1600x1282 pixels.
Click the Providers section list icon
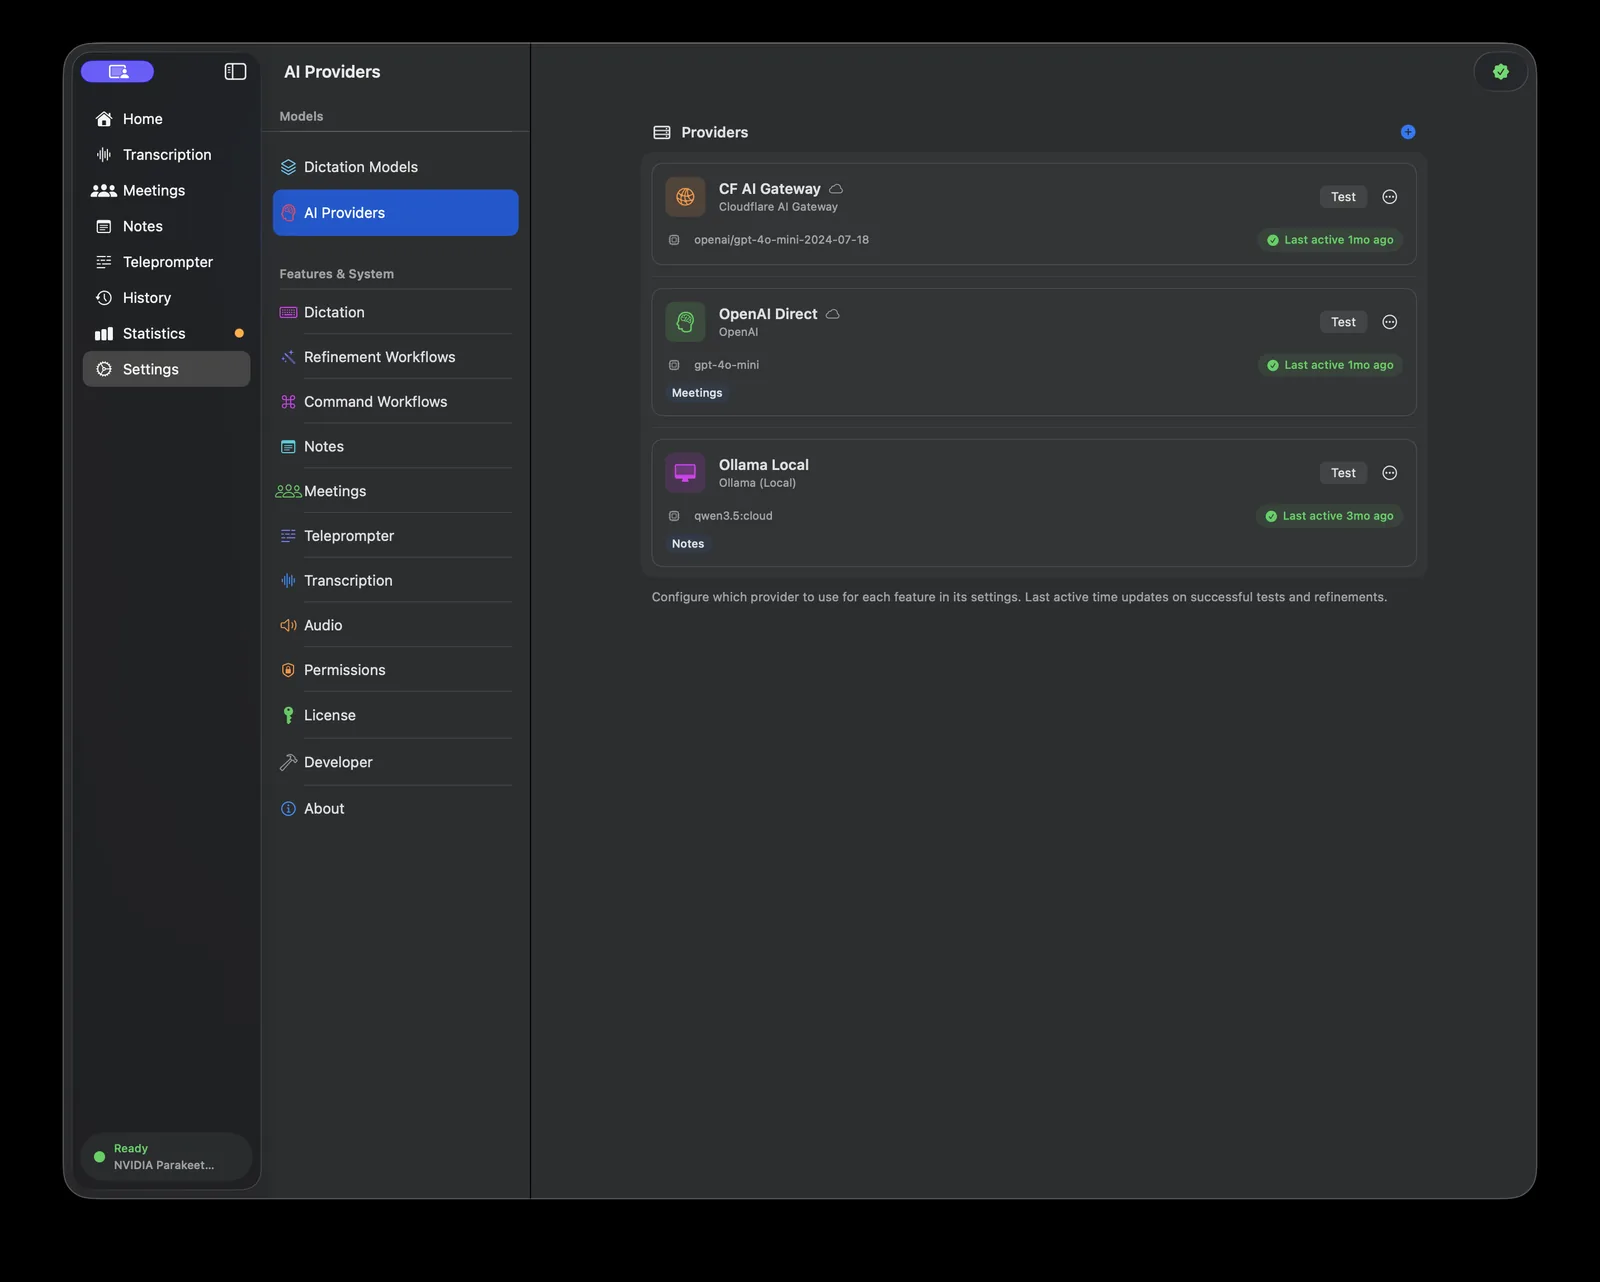662,132
